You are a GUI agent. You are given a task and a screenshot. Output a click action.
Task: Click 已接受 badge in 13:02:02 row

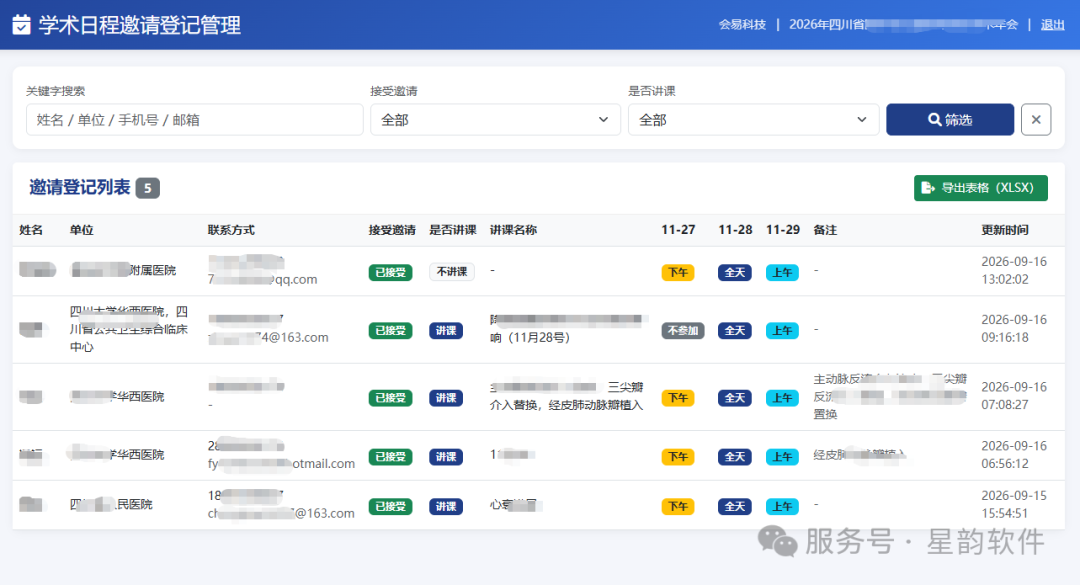(x=391, y=272)
